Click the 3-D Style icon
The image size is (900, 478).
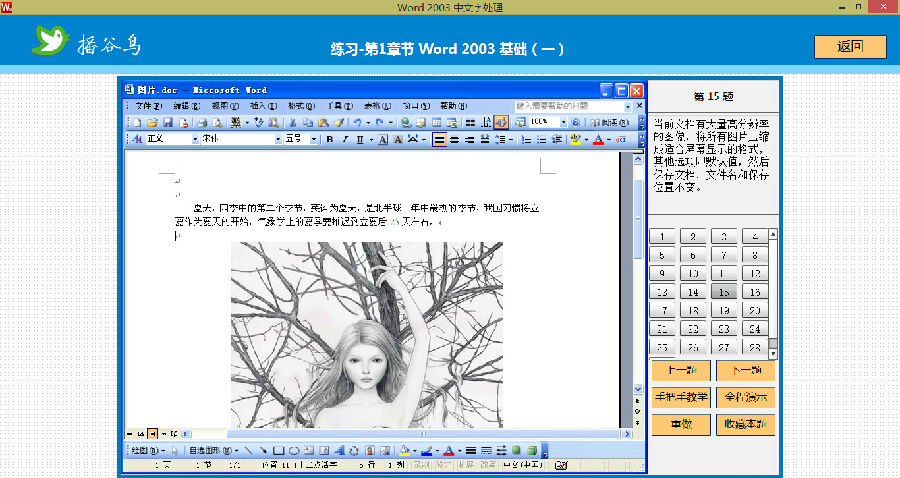tap(532, 450)
